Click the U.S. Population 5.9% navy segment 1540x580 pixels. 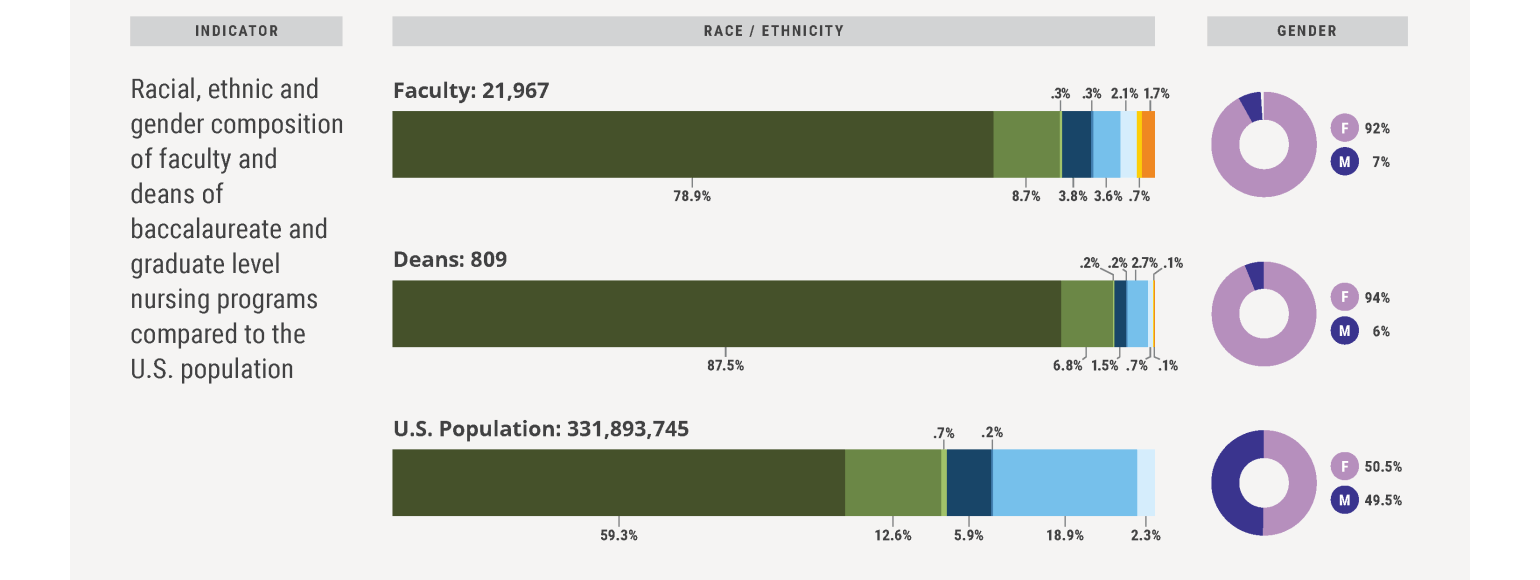point(968,482)
